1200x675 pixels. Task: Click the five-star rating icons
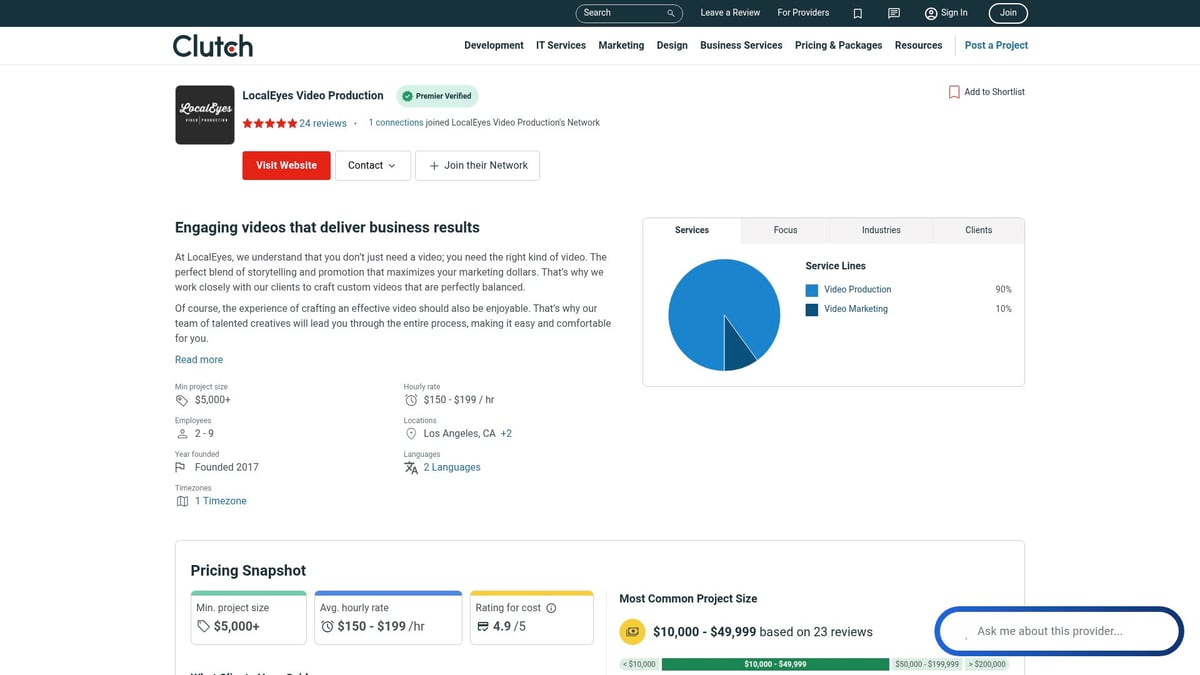point(269,123)
